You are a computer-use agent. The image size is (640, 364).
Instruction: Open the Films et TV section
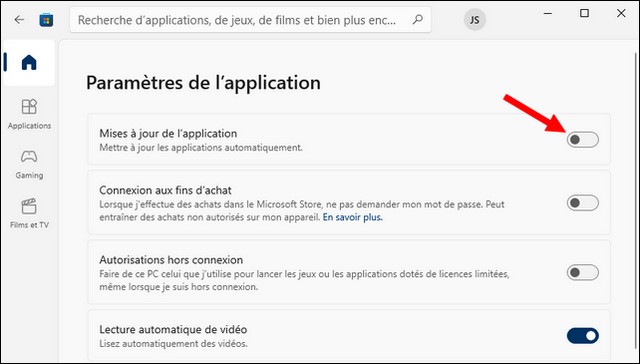coord(29,213)
